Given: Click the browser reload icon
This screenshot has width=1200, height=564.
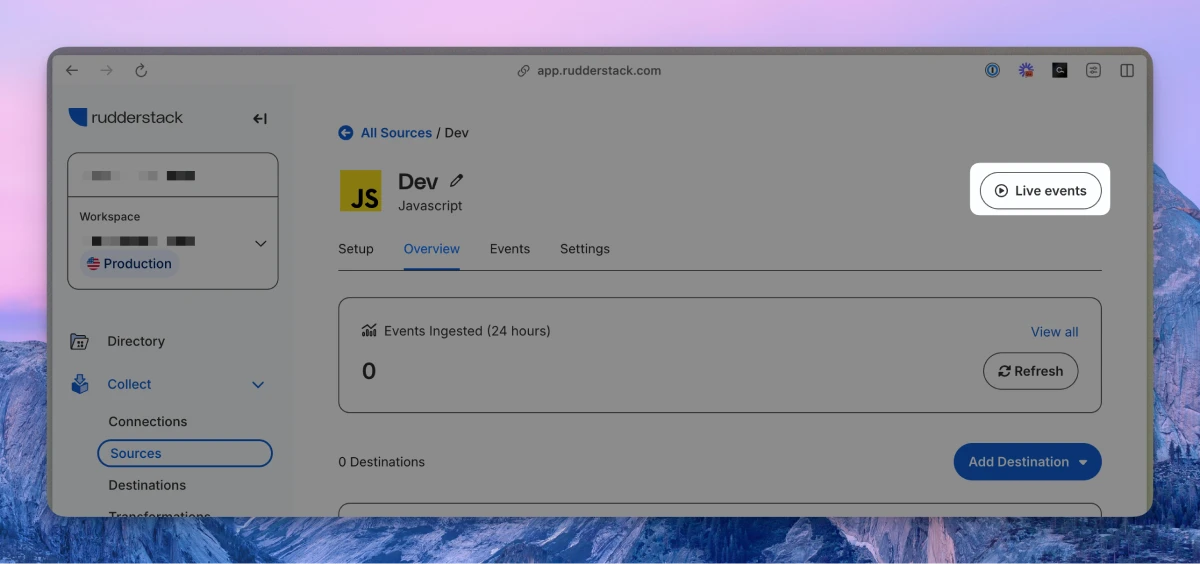Looking at the screenshot, I should click(141, 71).
